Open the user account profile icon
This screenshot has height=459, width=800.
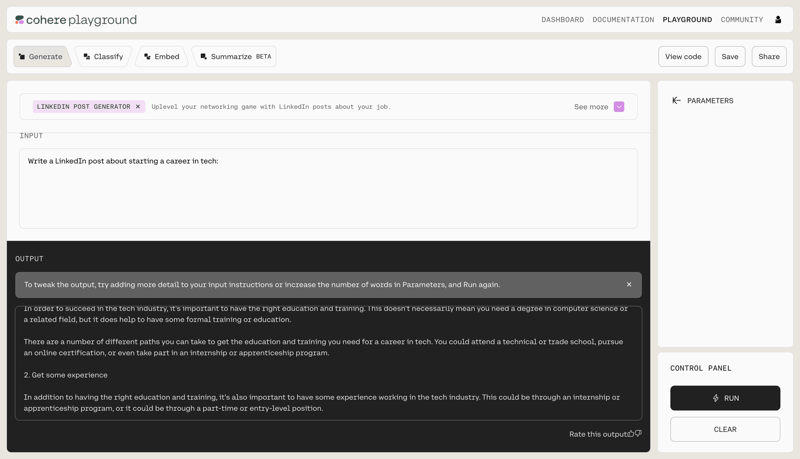point(778,20)
